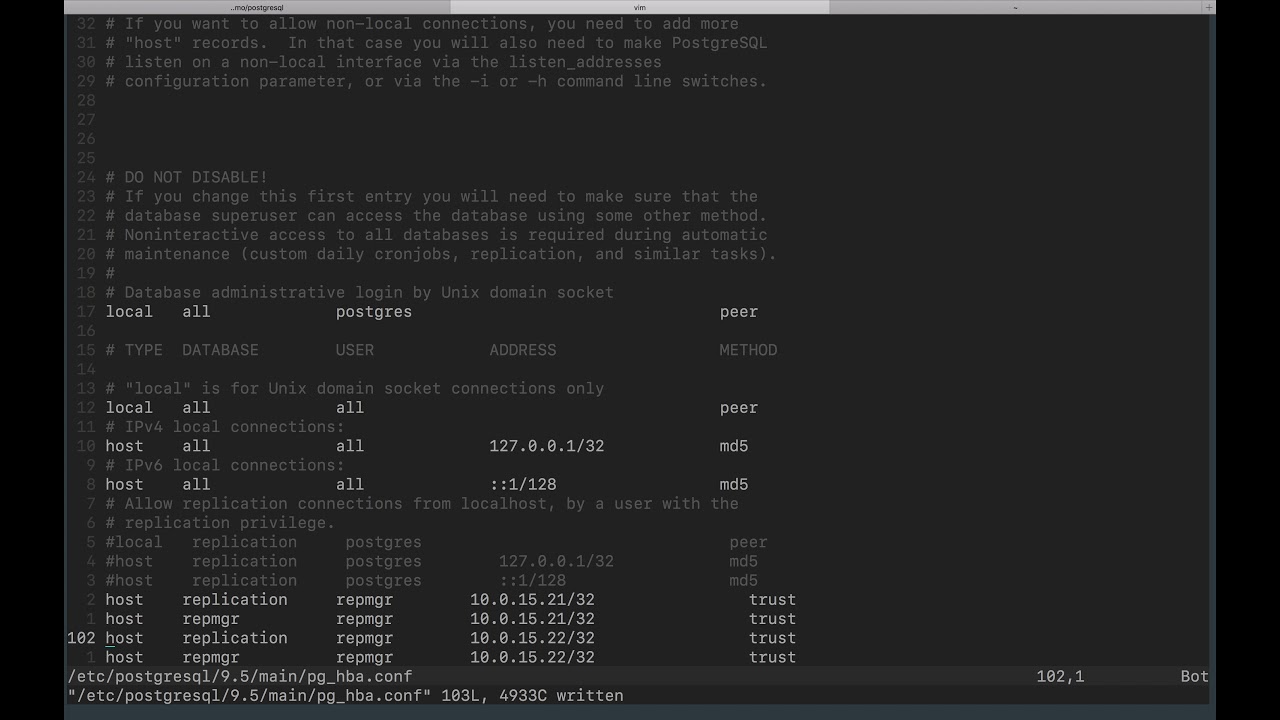The image size is (1280, 720).
Task: Place cursor on 'Database administrative login by Unix domain socket'
Action: coord(369,292)
